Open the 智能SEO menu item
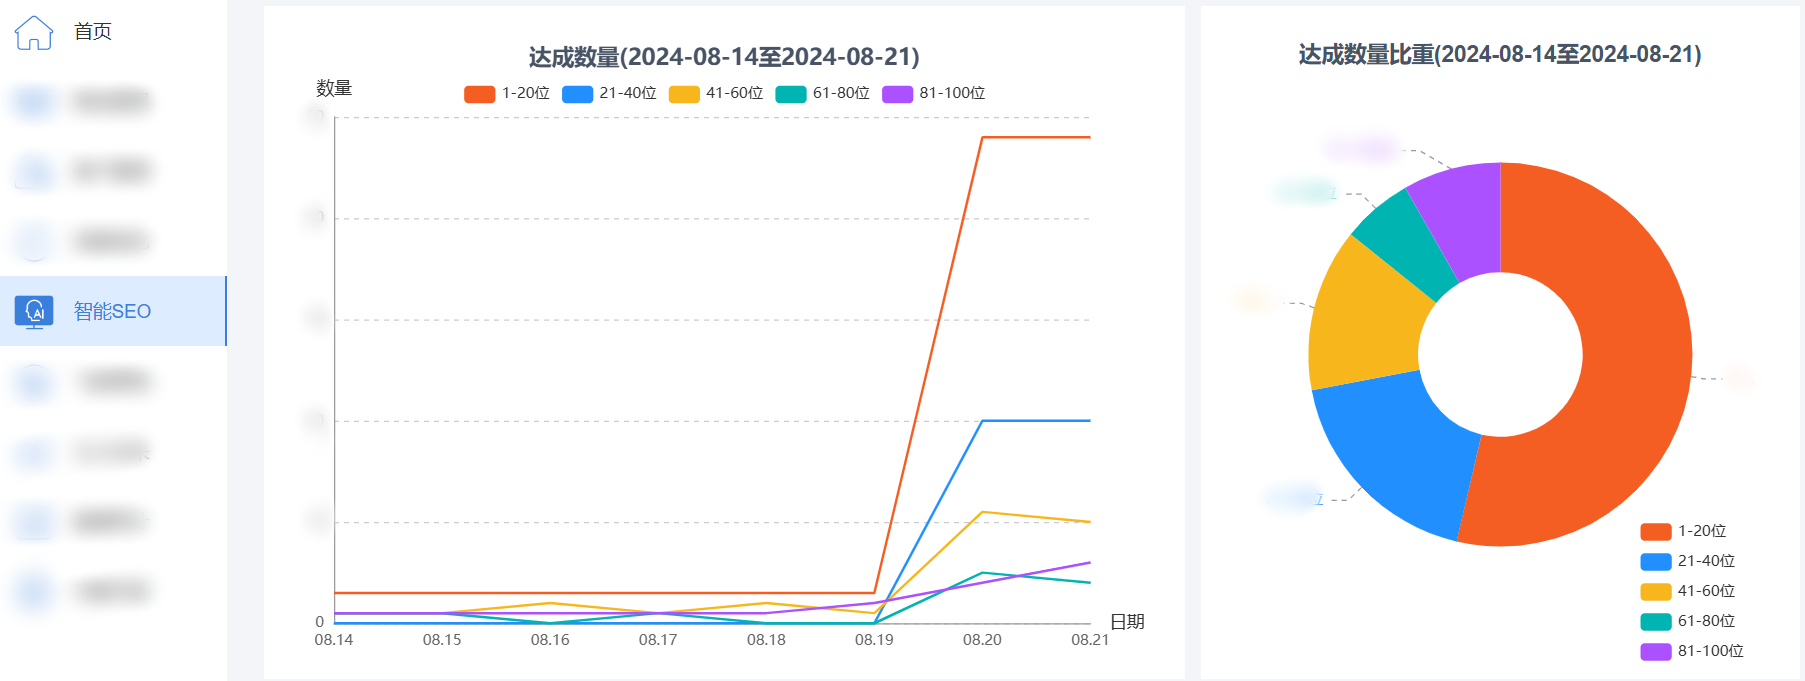The width and height of the screenshot is (1805, 681). tap(113, 311)
